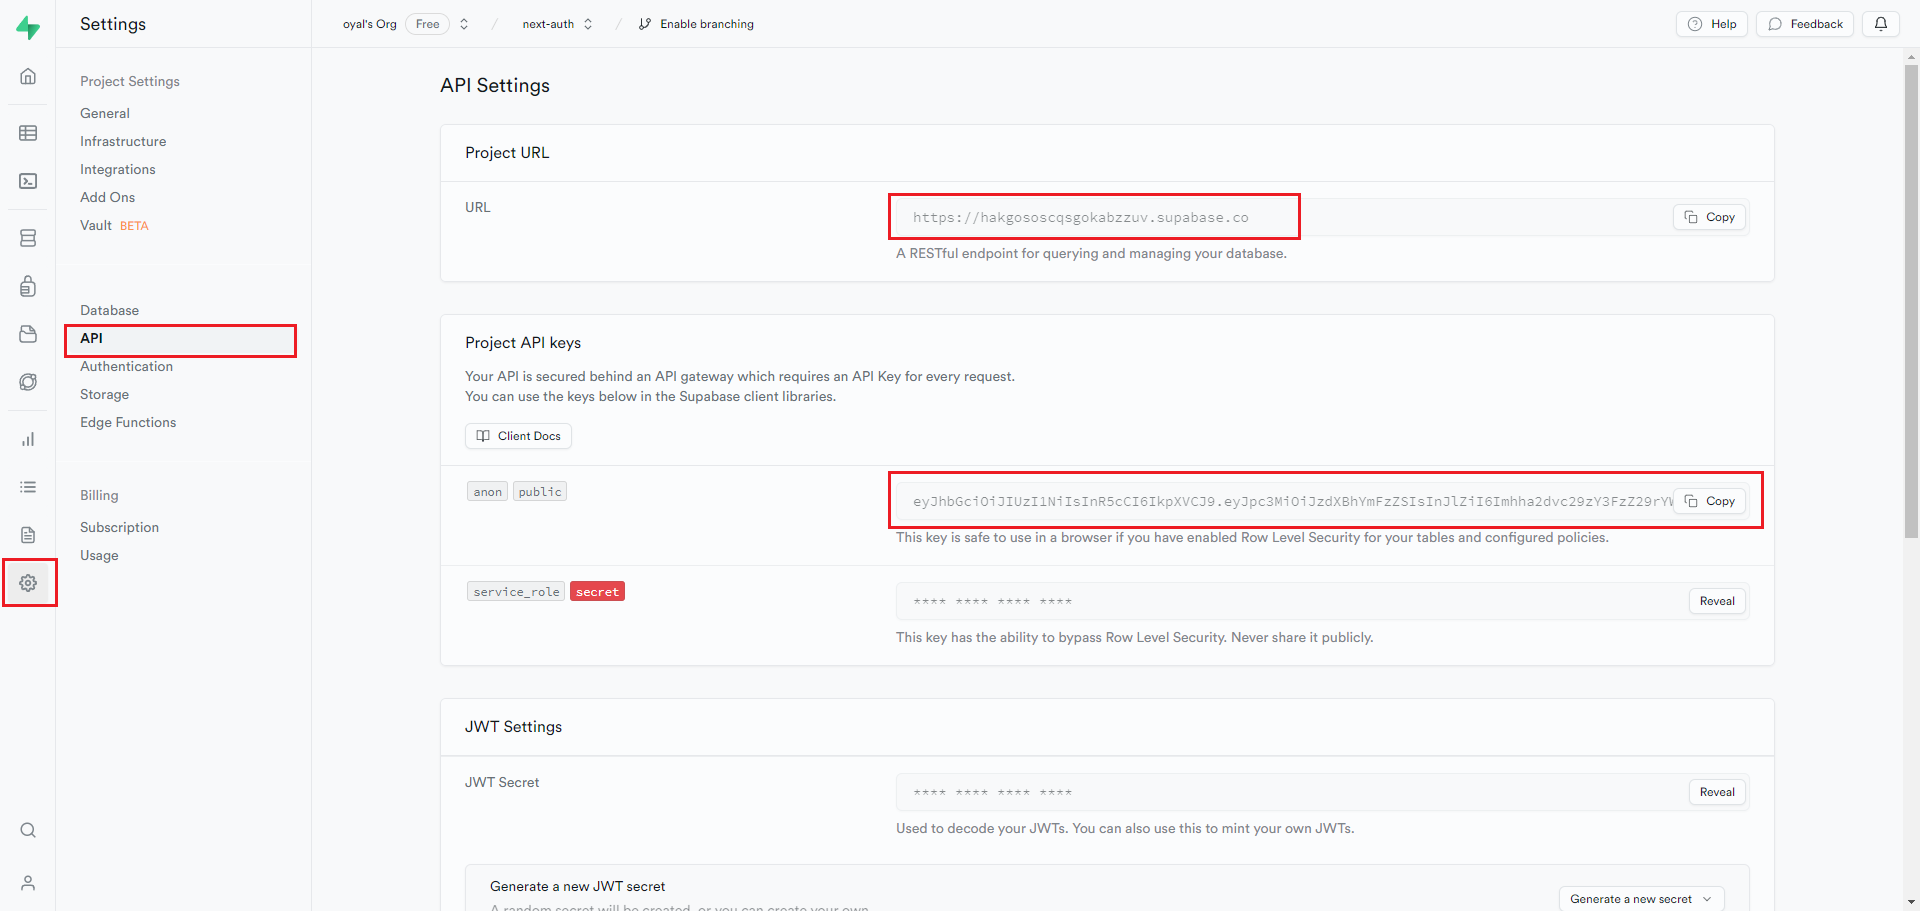Open the SQL Editor sidebar icon

[x=28, y=181]
